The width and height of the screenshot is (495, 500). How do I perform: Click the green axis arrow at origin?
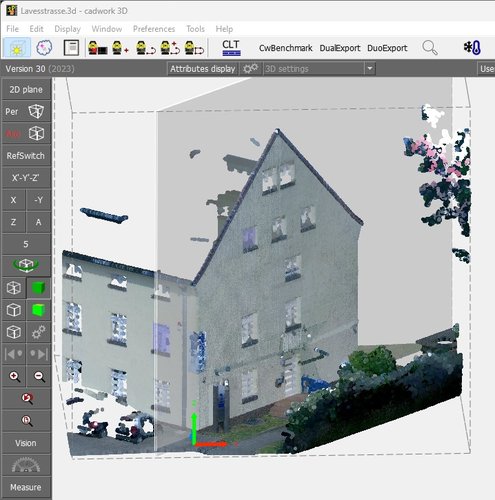(194, 428)
